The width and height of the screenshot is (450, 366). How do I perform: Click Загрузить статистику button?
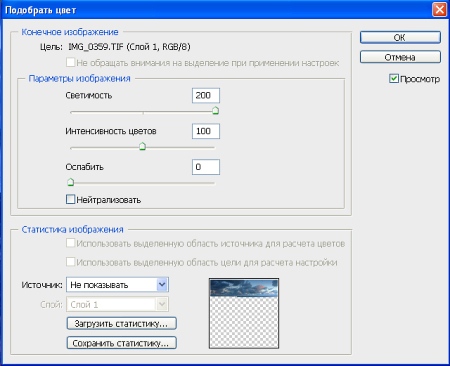click(x=122, y=324)
